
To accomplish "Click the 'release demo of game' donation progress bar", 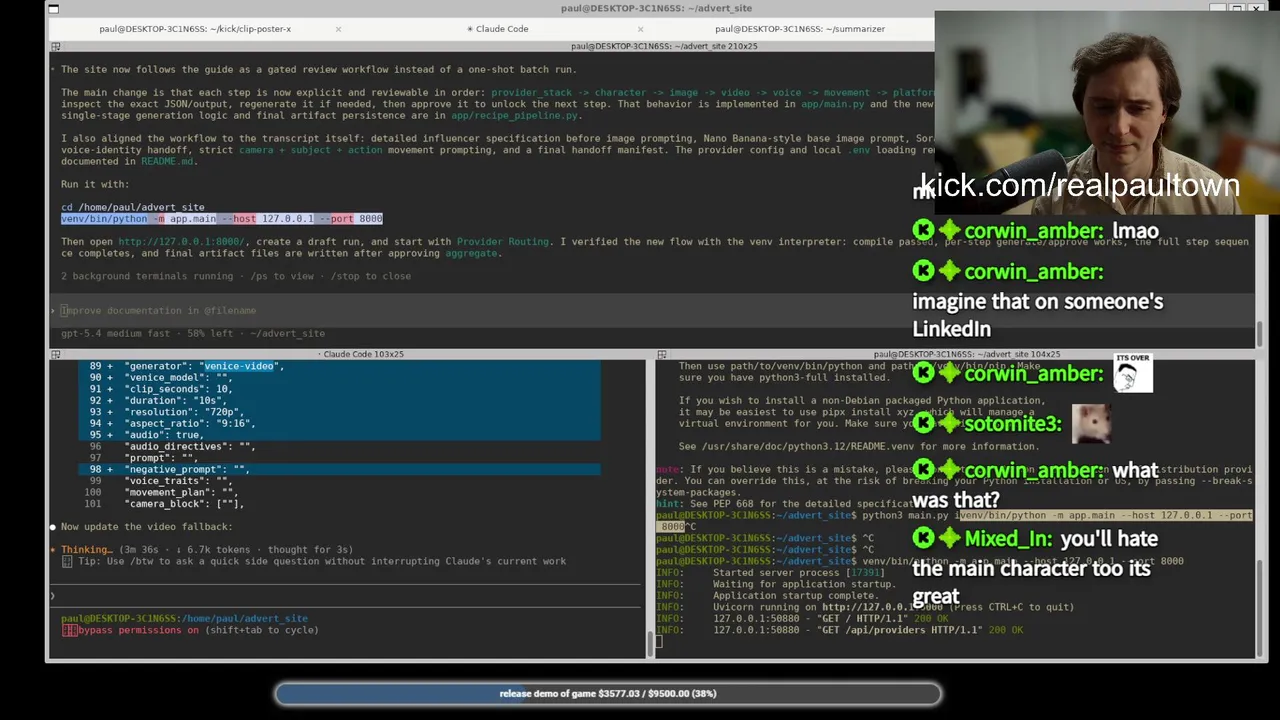I will (608, 693).
